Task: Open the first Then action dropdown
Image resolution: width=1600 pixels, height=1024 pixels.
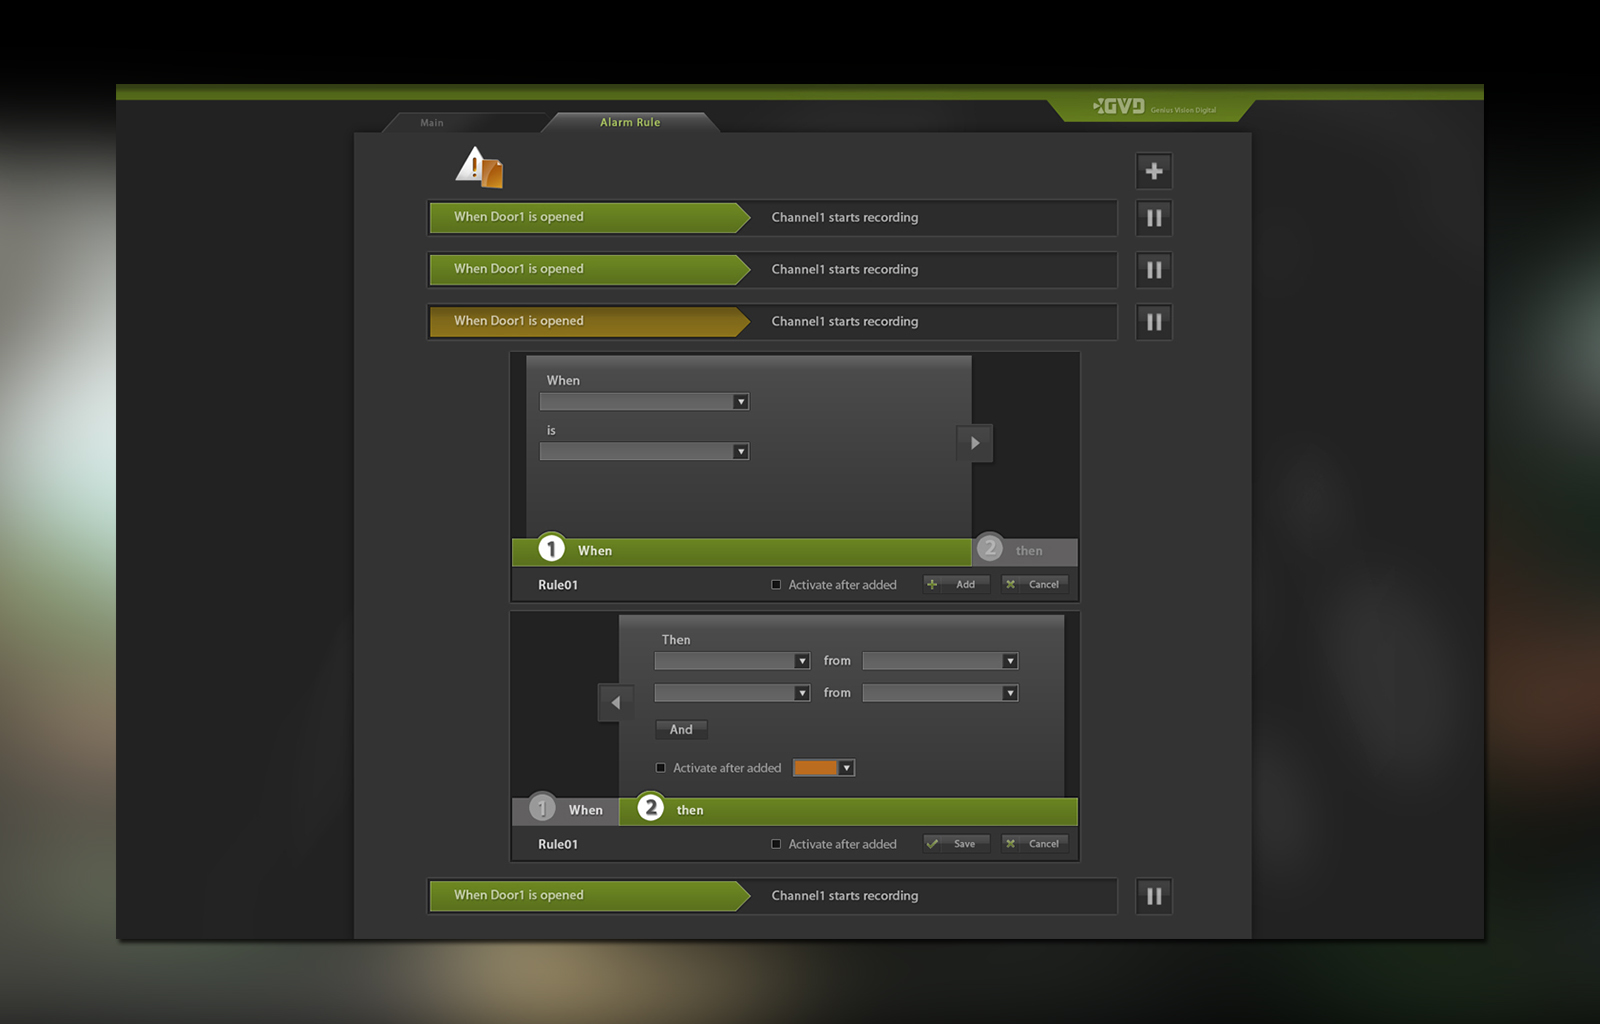Action: click(731, 661)
